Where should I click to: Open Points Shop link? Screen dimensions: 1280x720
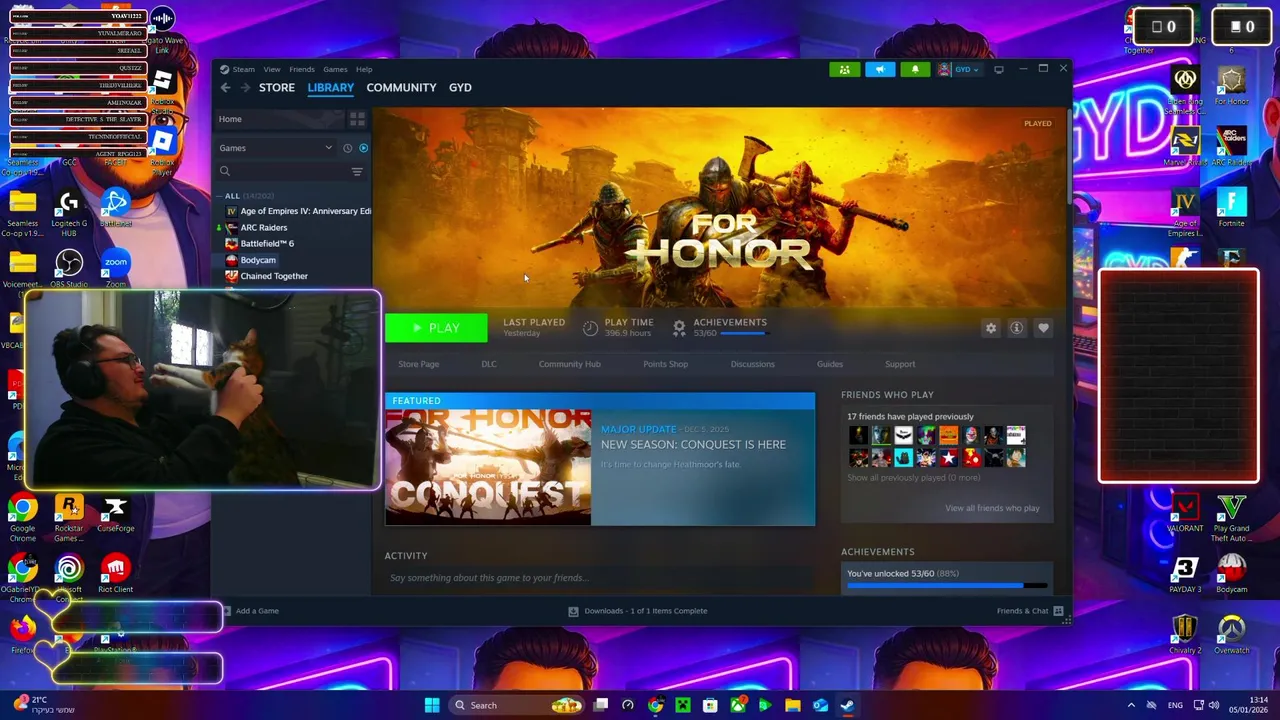[x=665, y=364]
